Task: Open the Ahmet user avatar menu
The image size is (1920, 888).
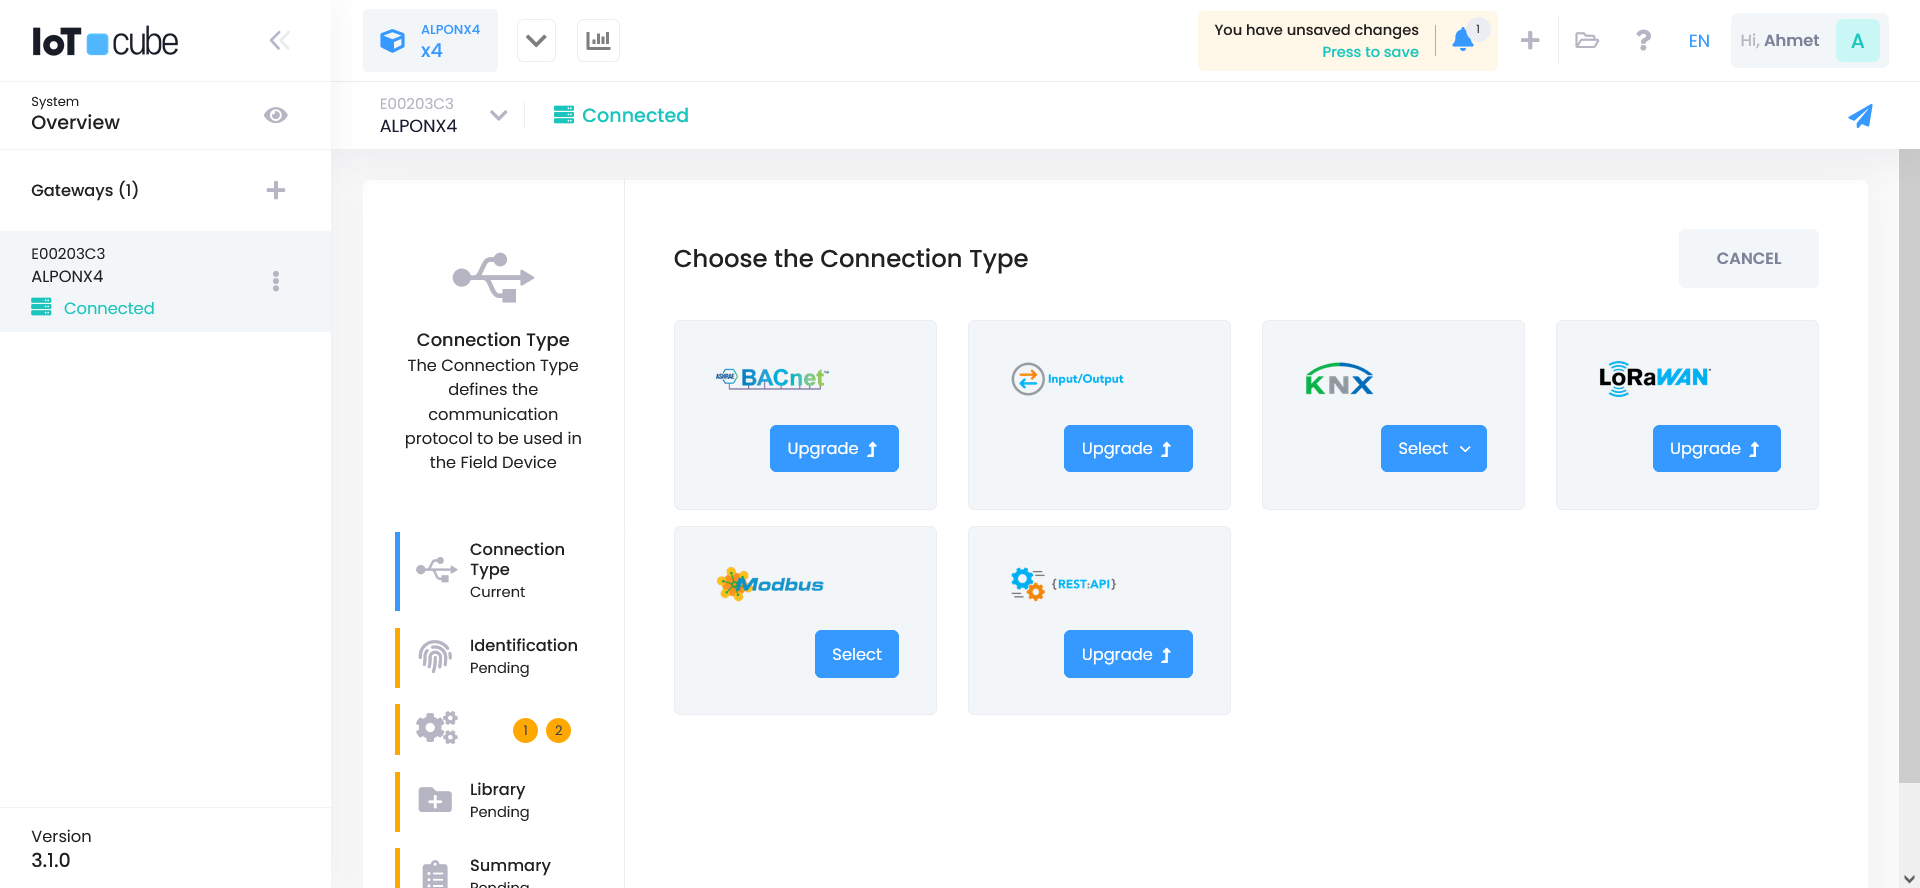Action: point(1857,41)
